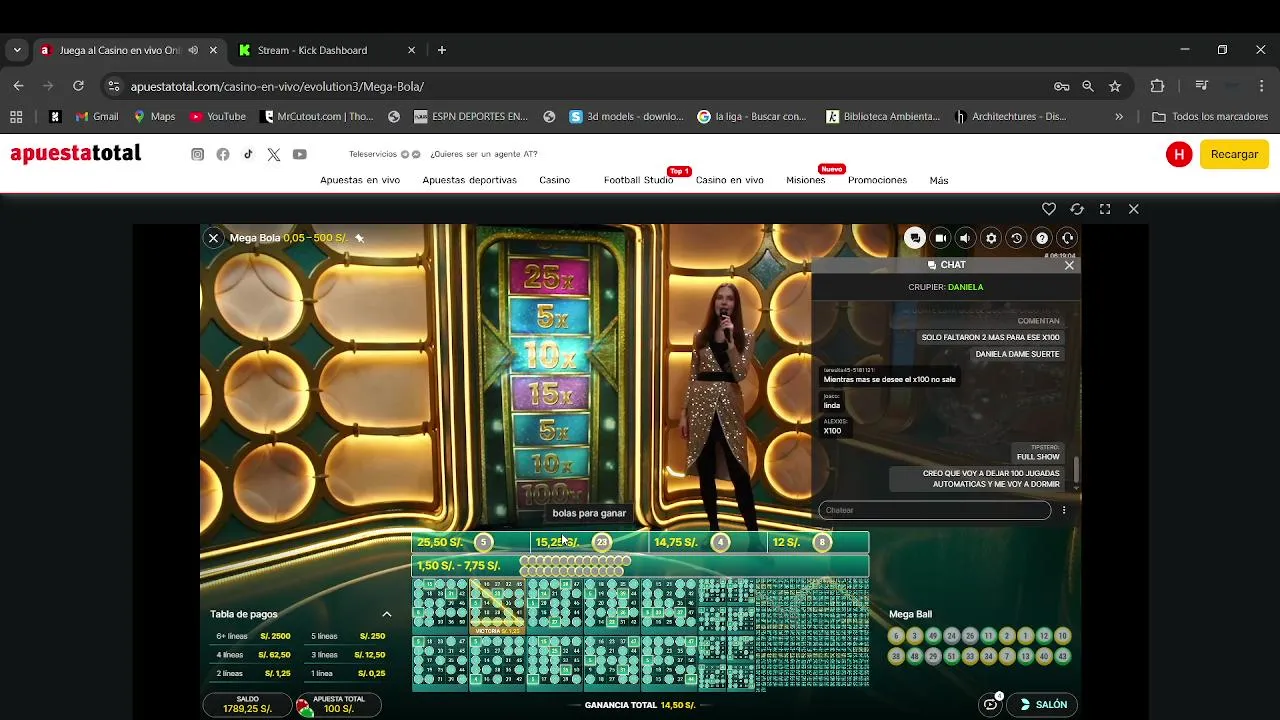Click ¿Quieres ser un agente AT? link
The height and width of the screenshot is (720, 1280).
[484, 154]
